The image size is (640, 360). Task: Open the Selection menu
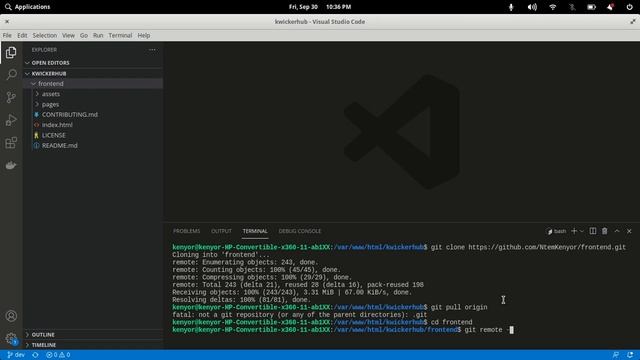pyautogui.click(x=44, y=36)
